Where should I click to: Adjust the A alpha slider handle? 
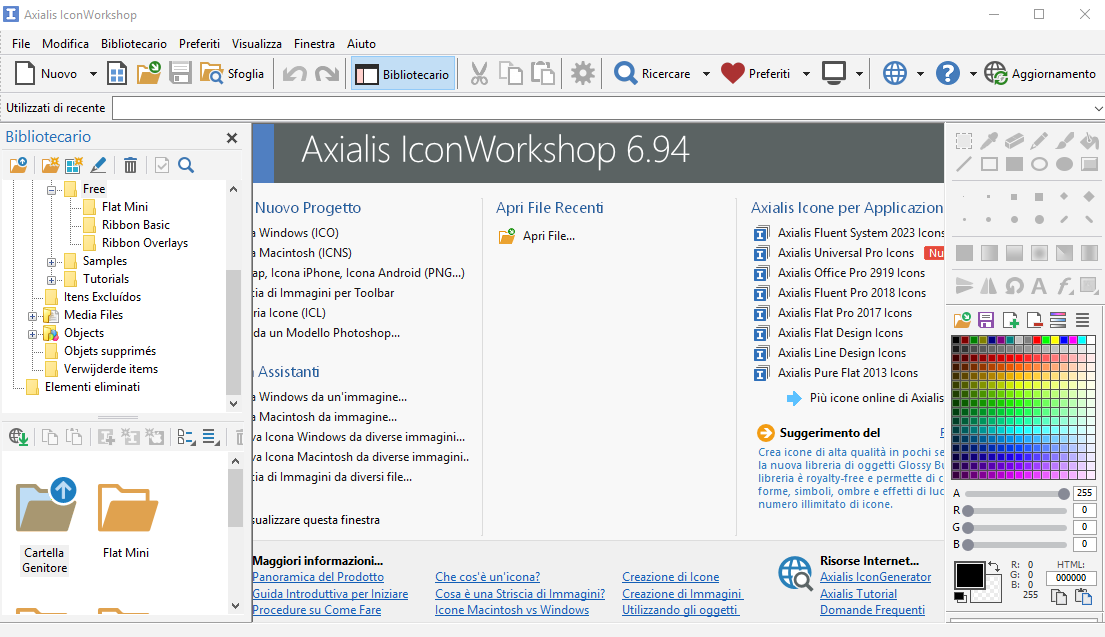tap(1063, 493)
